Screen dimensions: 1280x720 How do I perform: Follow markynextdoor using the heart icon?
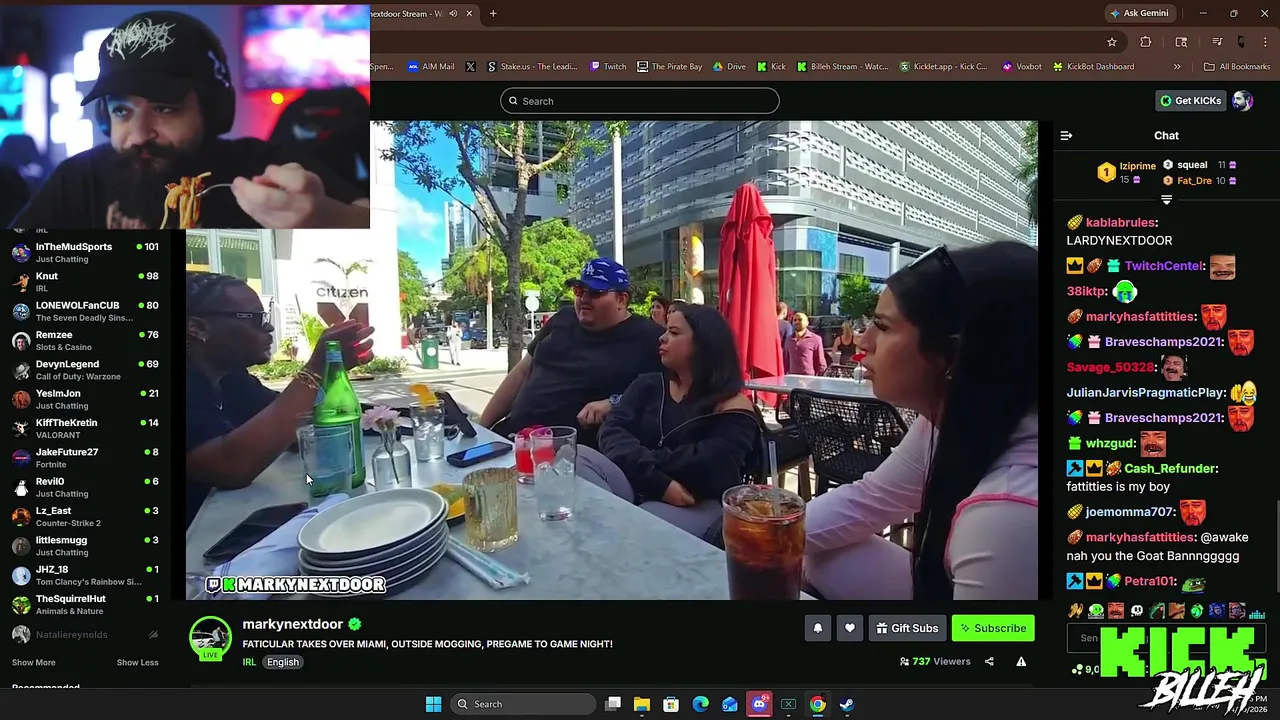coord(849,628)
